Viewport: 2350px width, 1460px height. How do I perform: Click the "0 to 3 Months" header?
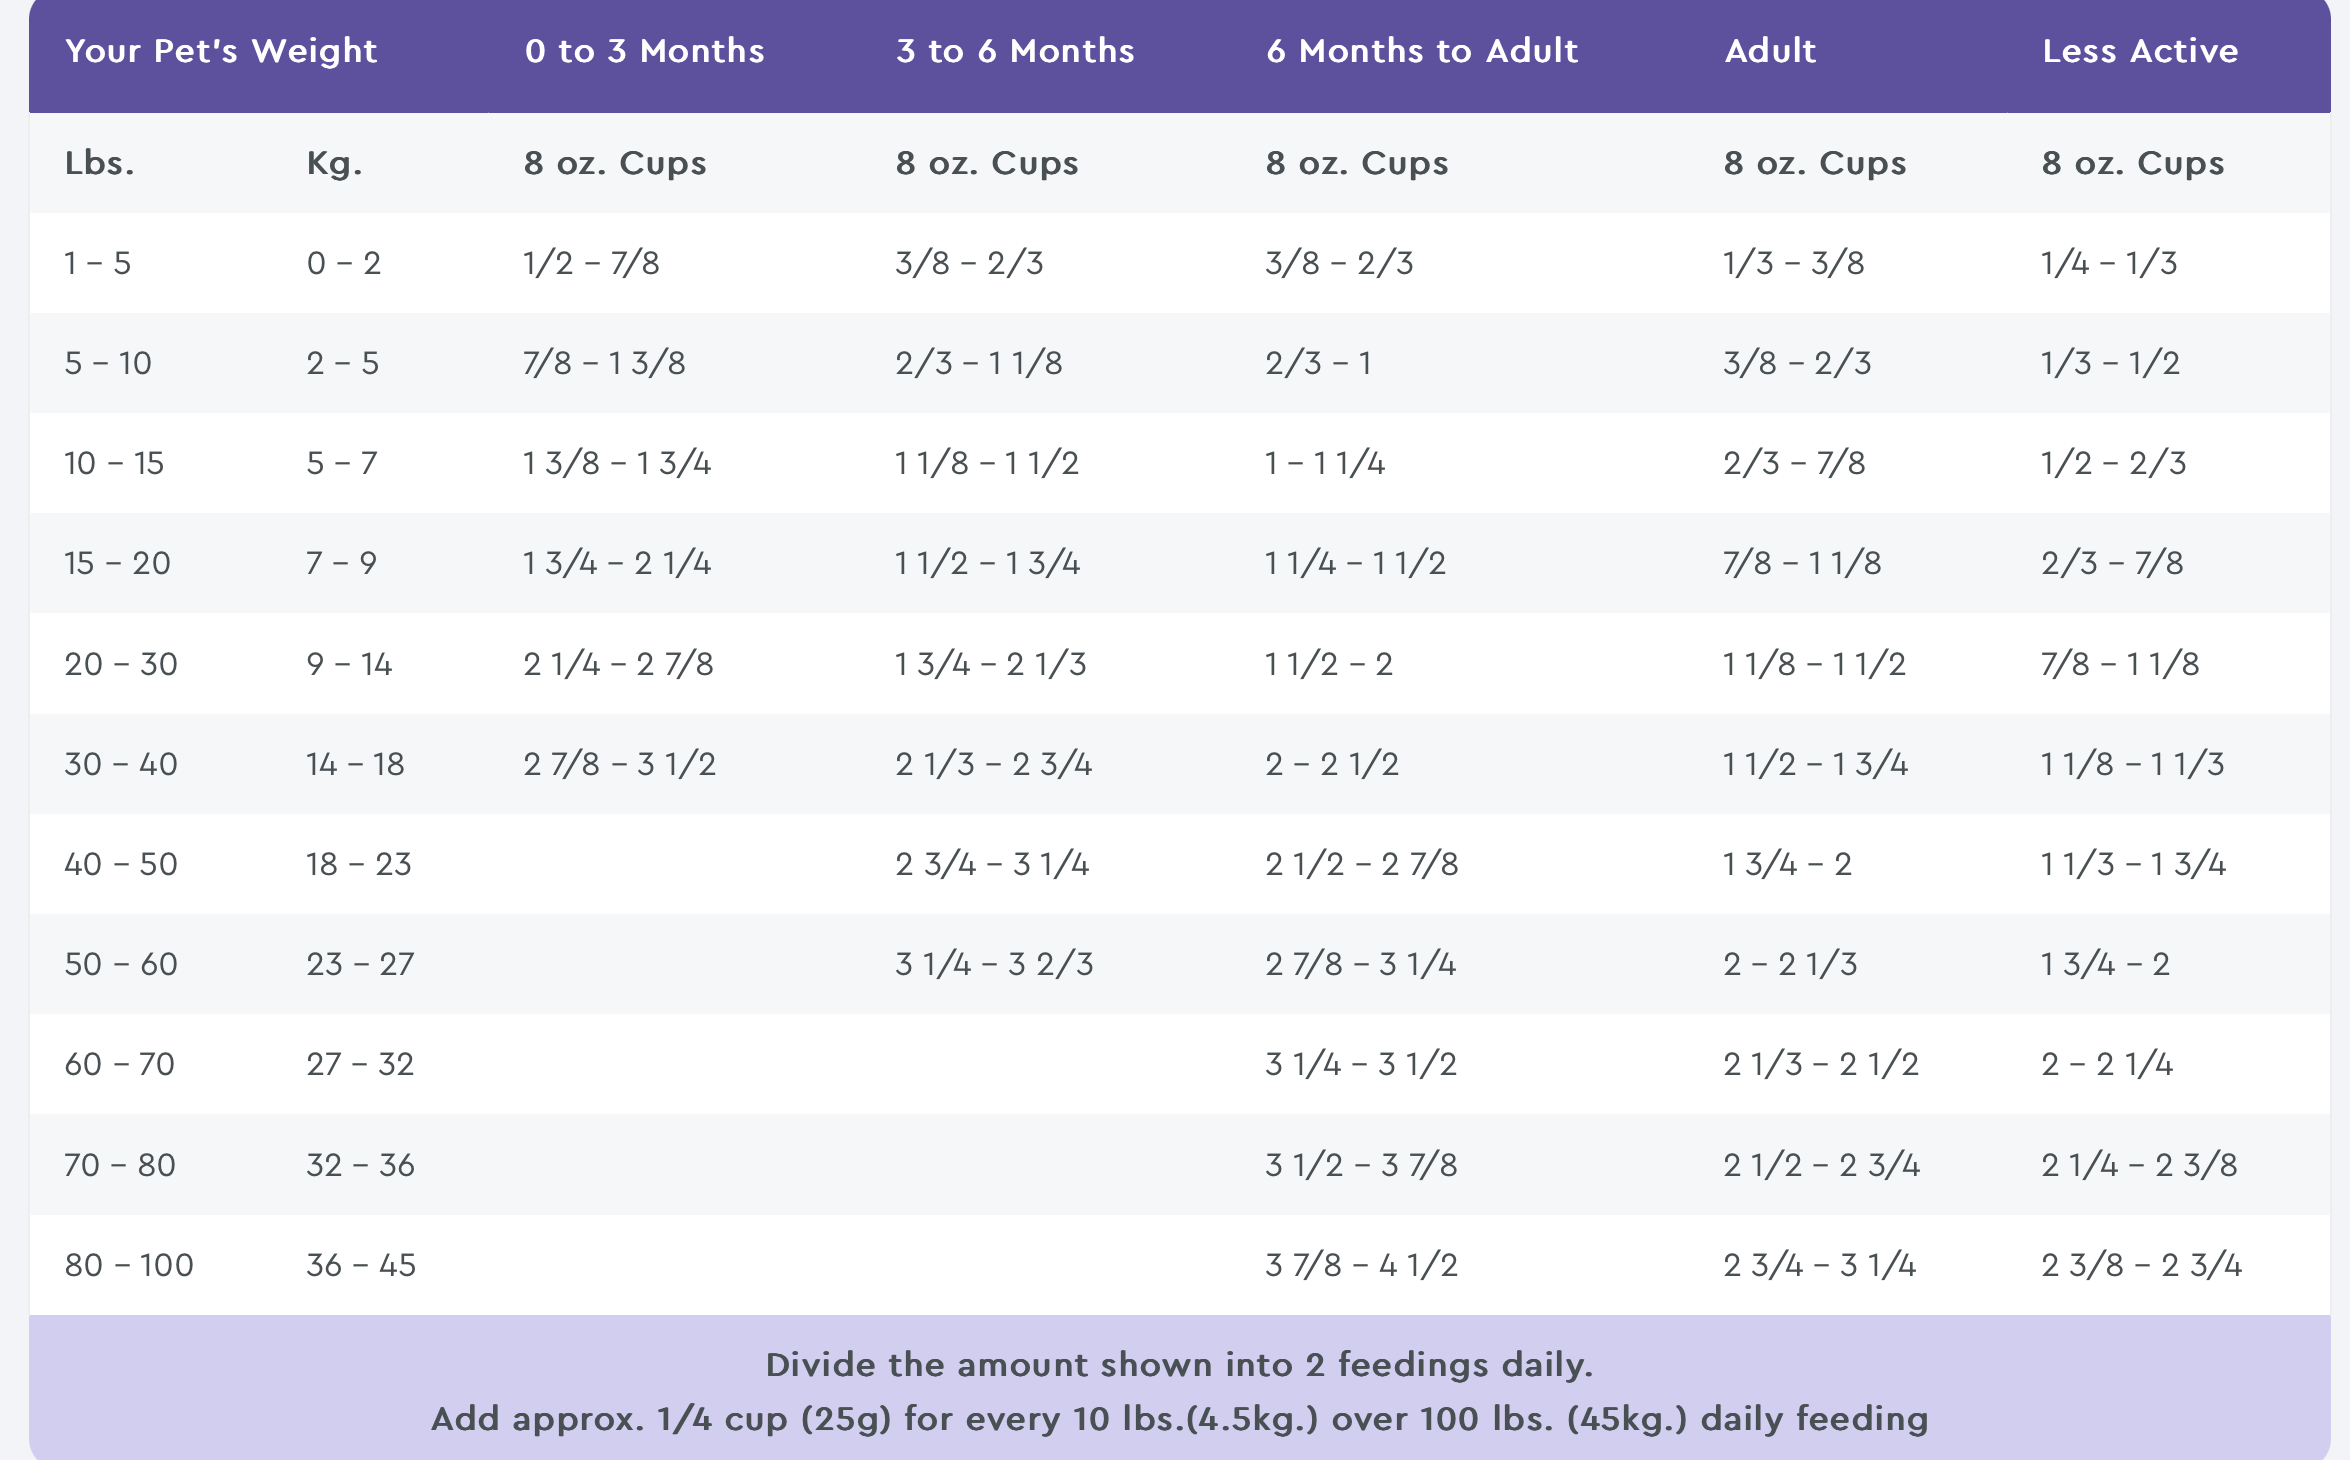[x=644, y=51]
